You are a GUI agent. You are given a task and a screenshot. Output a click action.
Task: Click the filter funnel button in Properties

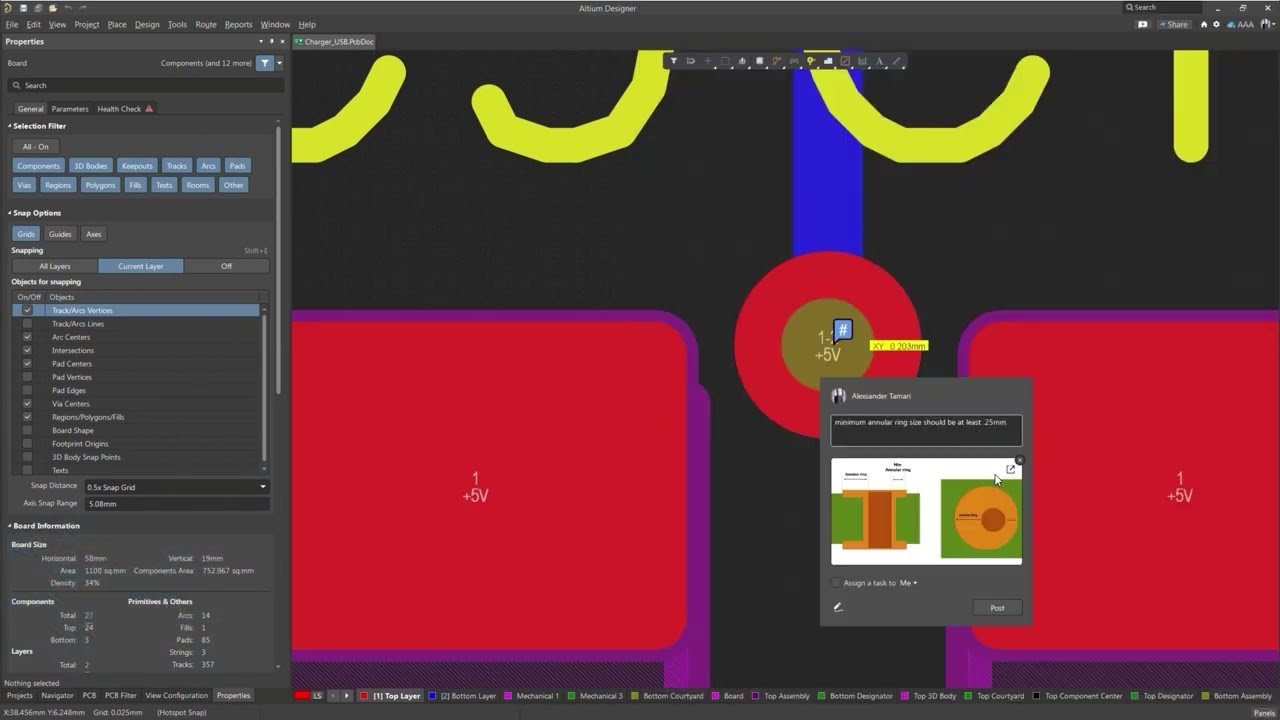265,63
